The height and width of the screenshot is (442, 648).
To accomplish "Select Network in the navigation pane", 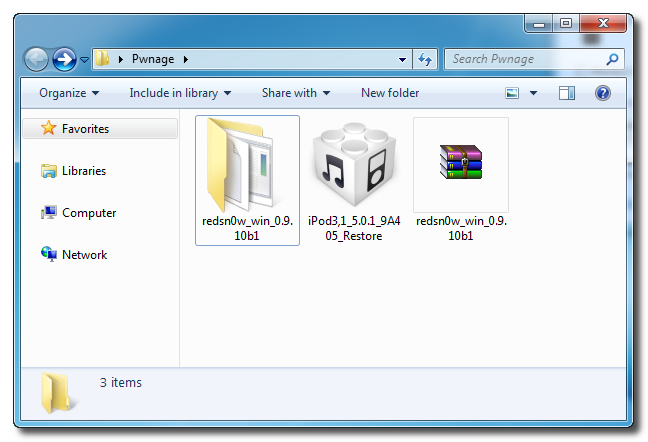I will click(x=84, y=254).
